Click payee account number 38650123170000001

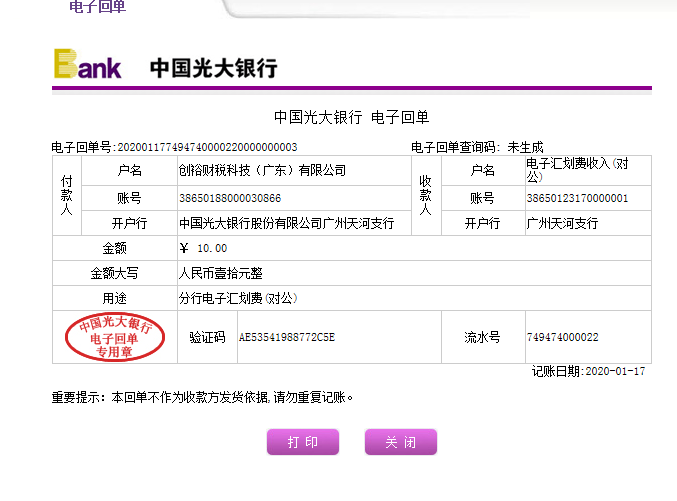click(x=577, y=198)
